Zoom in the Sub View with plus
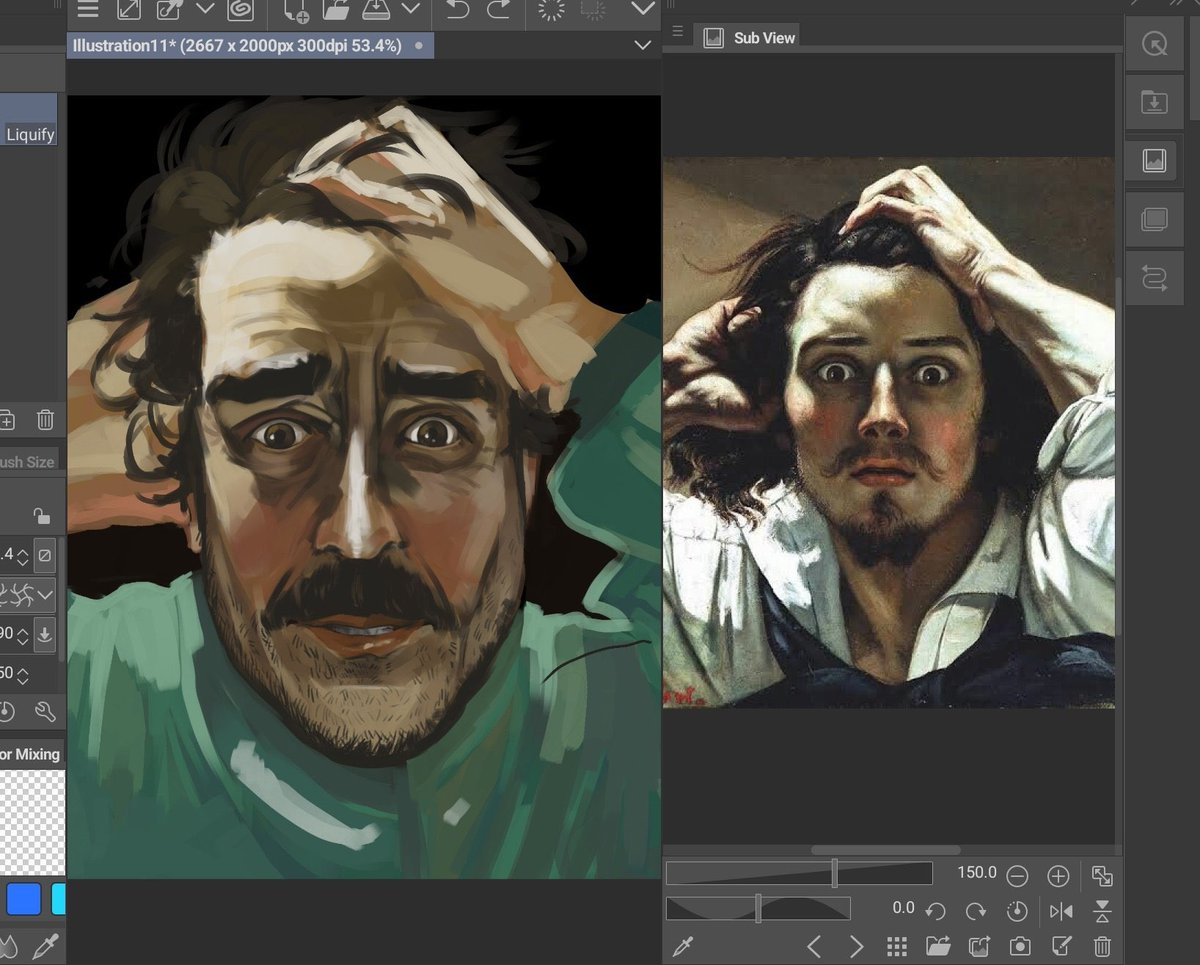The height and width of the screenshot is (965, 1200). (x=1058, y=876)
